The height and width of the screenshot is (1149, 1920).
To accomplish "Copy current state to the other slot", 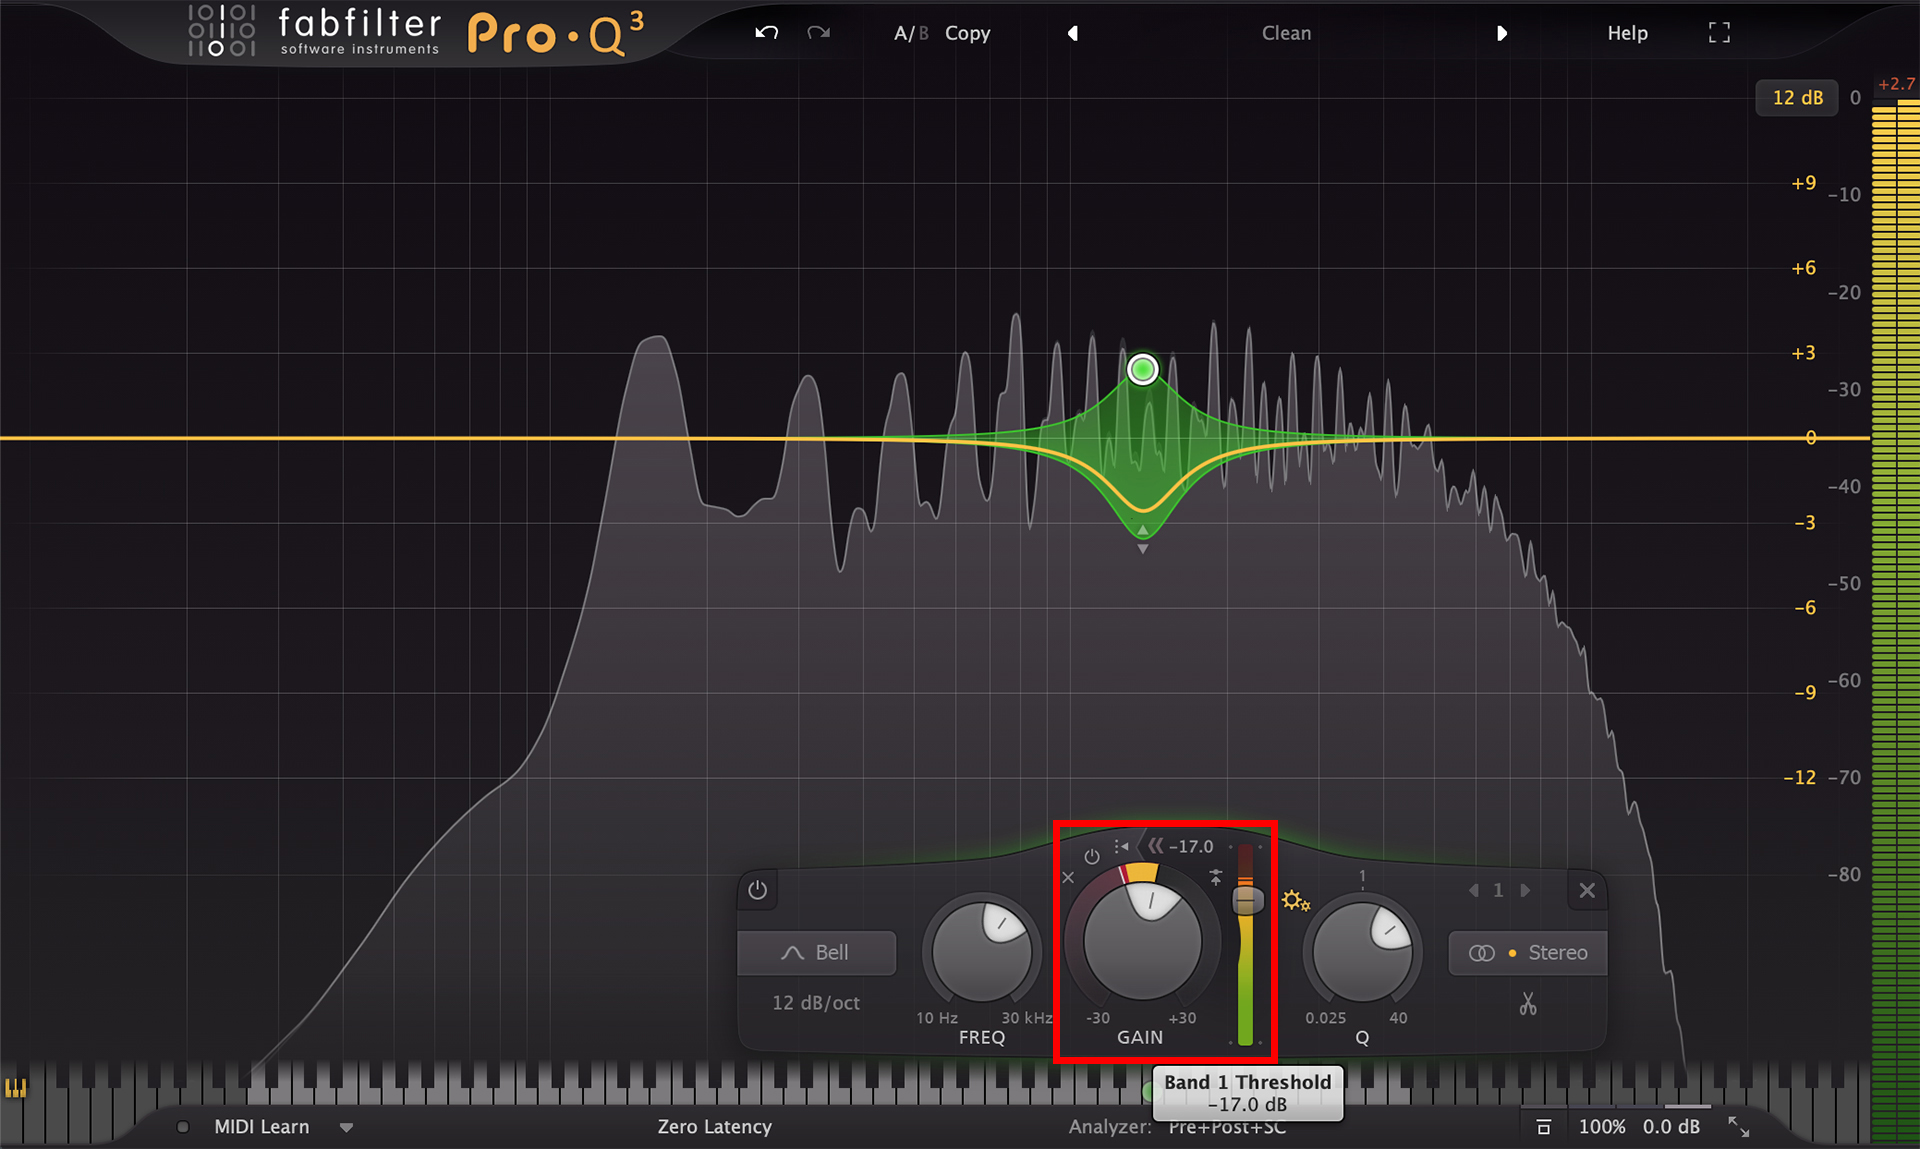I will [967, 33].
